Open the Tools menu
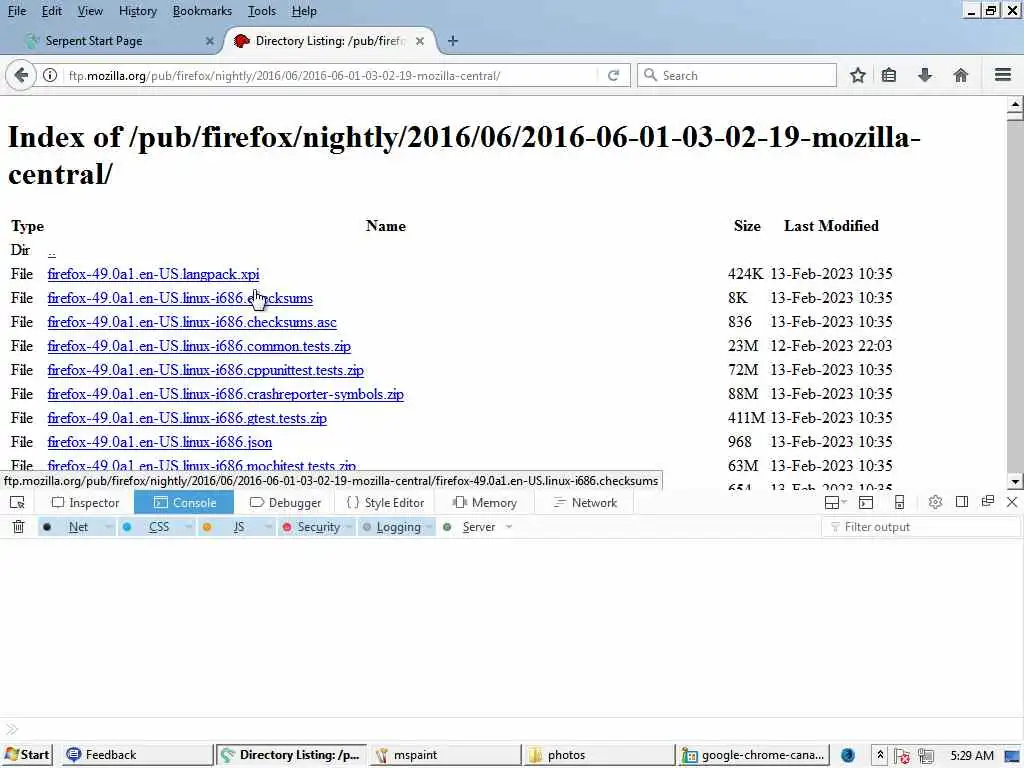This screenshot has height=768, width=1024. [x=261, y=11]
